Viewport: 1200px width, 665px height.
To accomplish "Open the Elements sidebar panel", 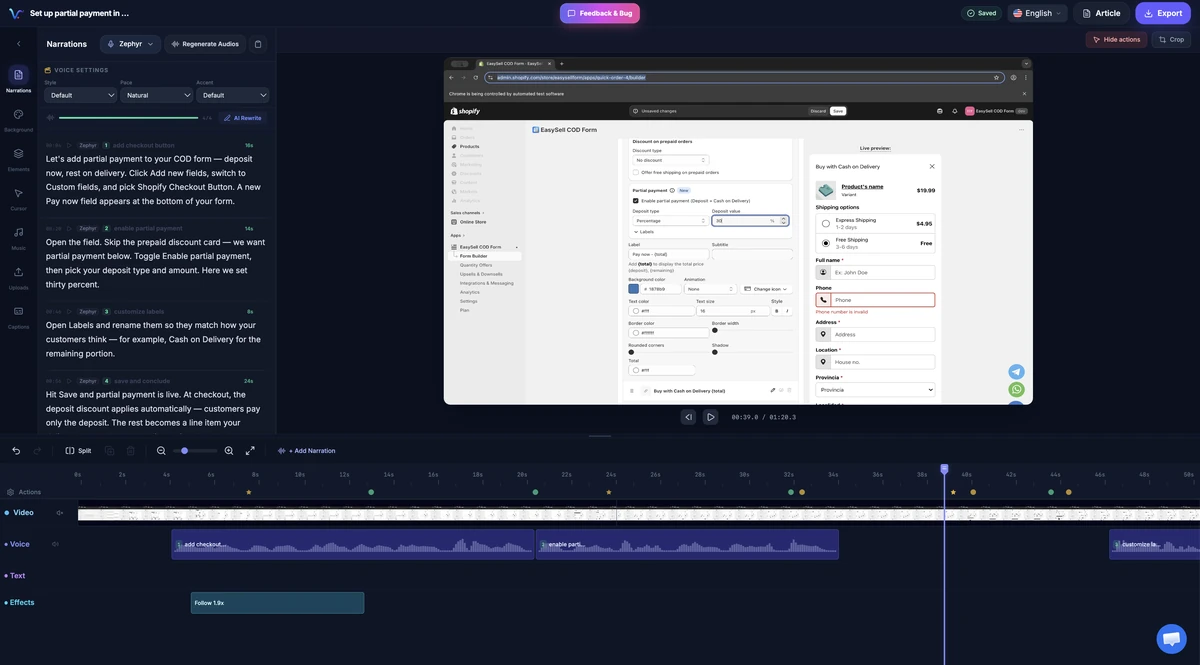I will [18, 158].
